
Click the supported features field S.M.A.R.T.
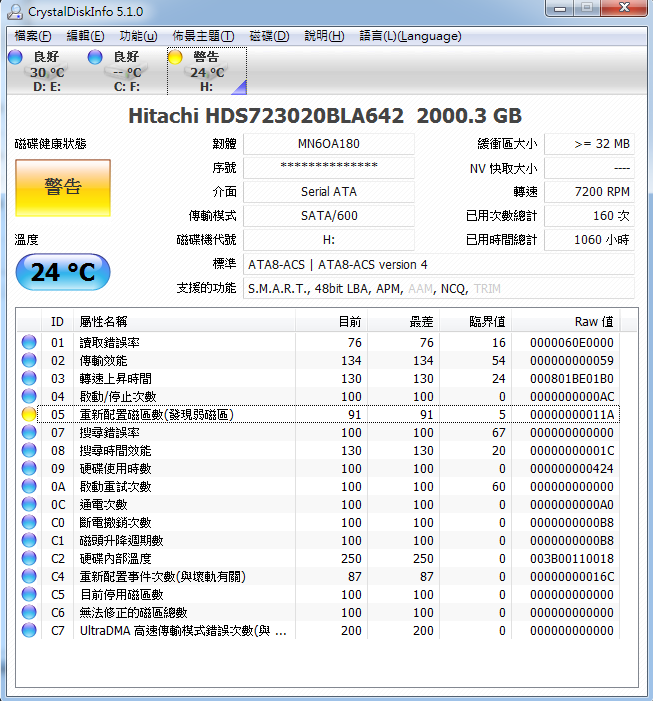[439, 288]
